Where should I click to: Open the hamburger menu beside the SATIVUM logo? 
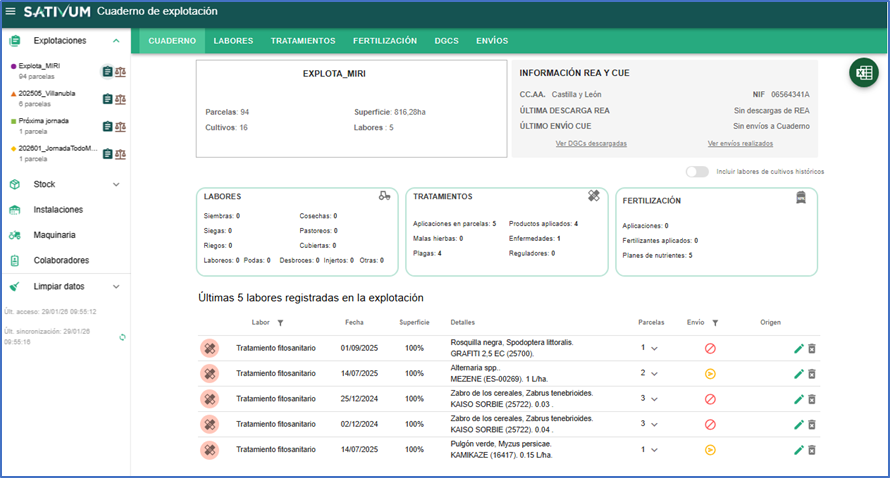pos(12,11)
